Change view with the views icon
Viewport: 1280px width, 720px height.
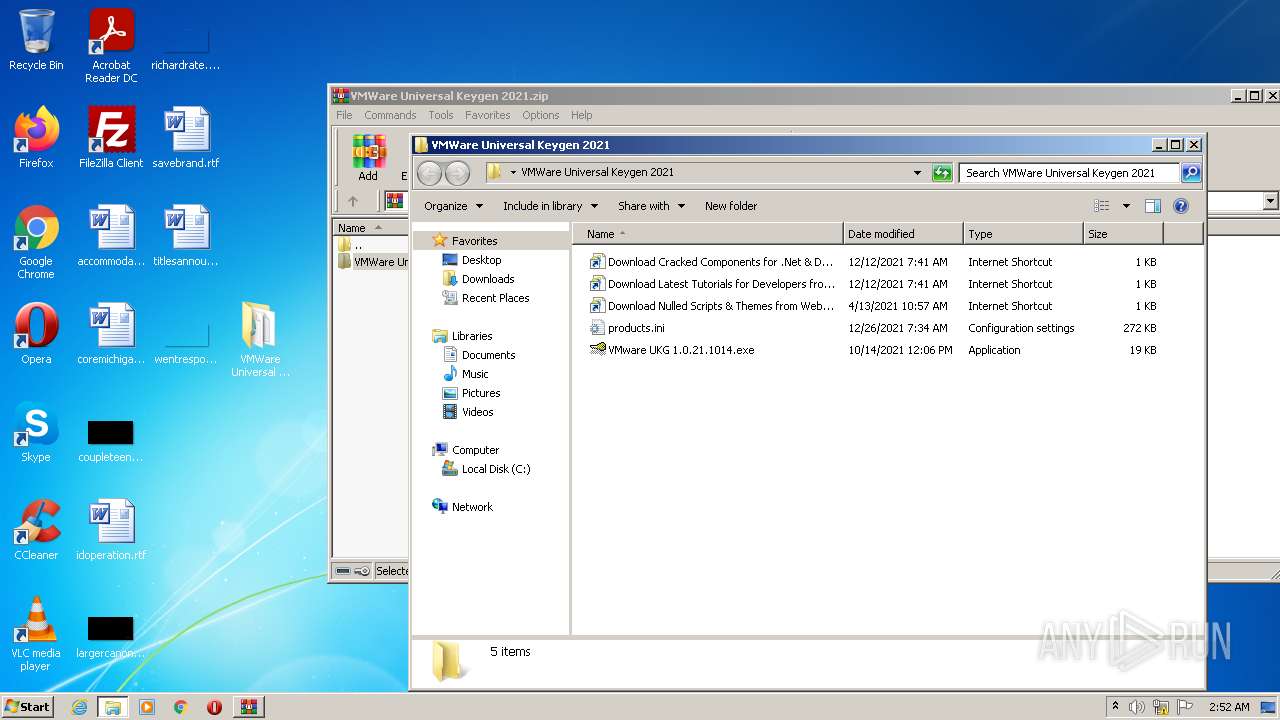[x=1101, y=206]
